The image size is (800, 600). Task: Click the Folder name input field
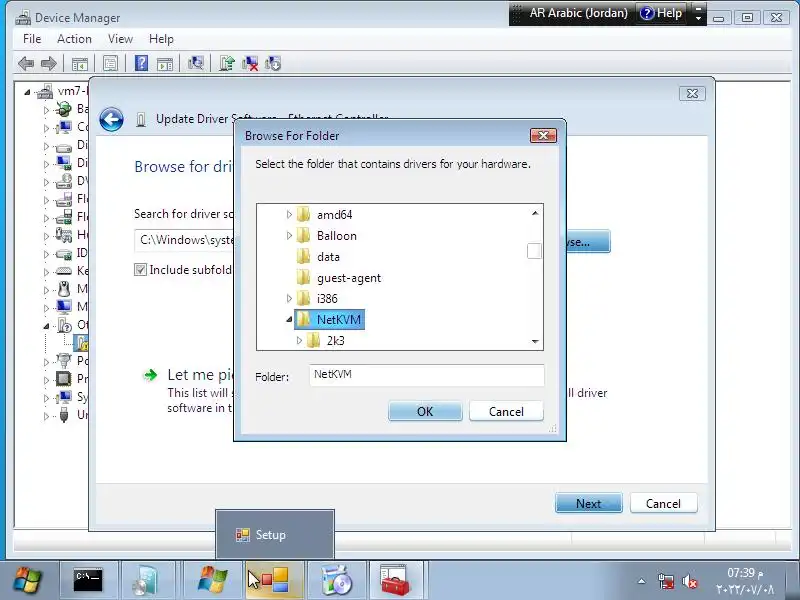[x=427, y=374]
